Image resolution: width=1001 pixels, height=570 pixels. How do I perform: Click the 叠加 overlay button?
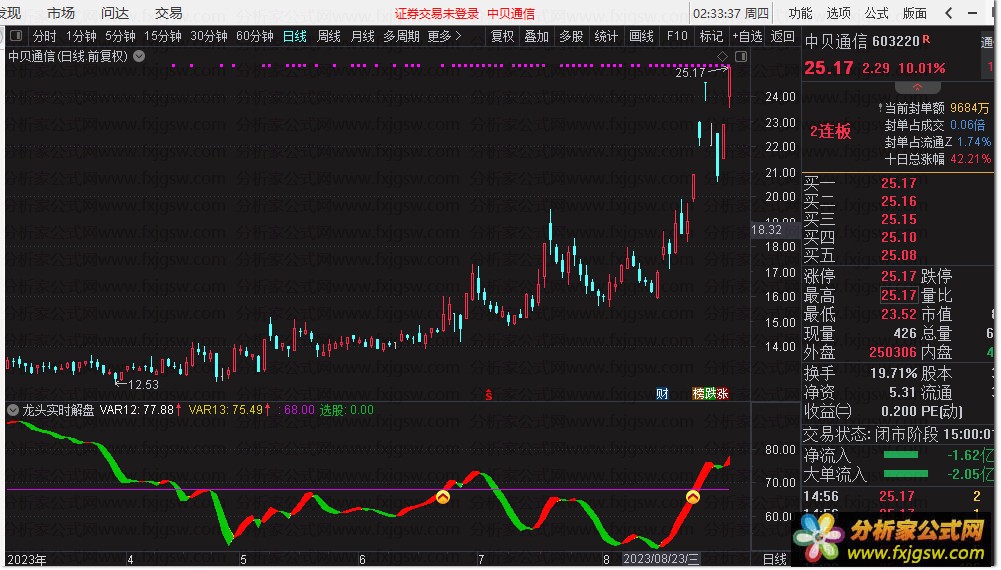536,36
